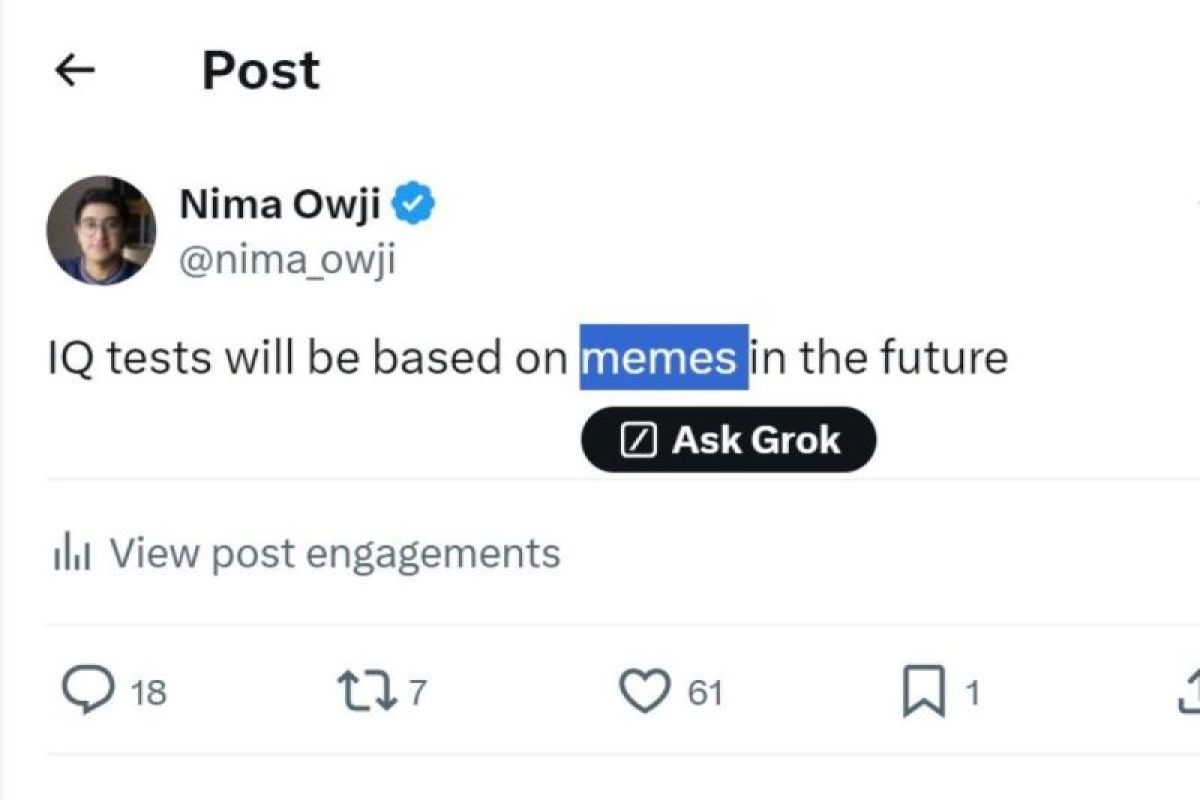Screen dimensions: 1200x800
Task: Click the Nima Owji display name
Action: 279,205
